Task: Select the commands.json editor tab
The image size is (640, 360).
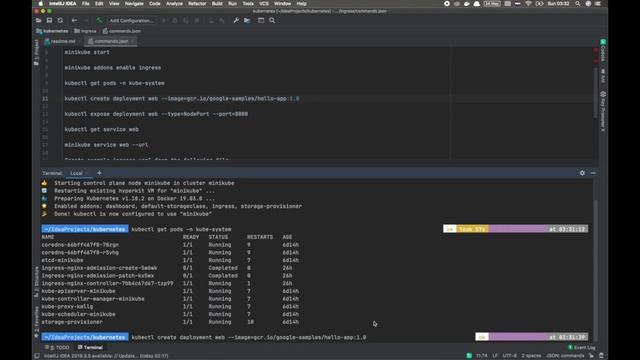Action: [110, 41]
